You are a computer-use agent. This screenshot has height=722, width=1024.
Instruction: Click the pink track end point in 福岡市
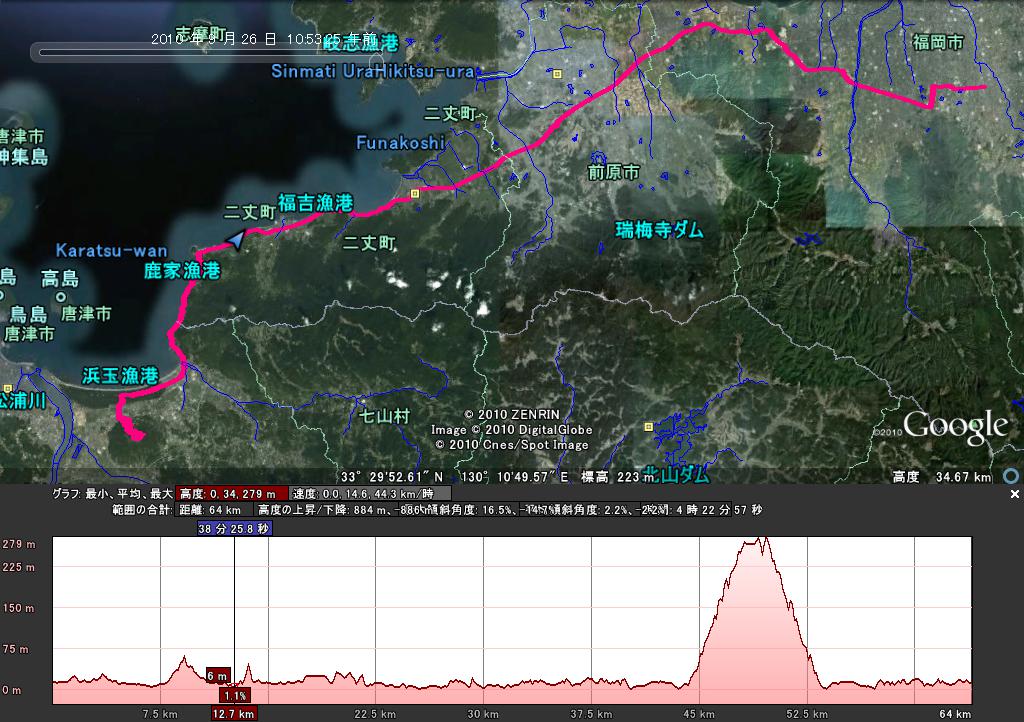(983, 87)
